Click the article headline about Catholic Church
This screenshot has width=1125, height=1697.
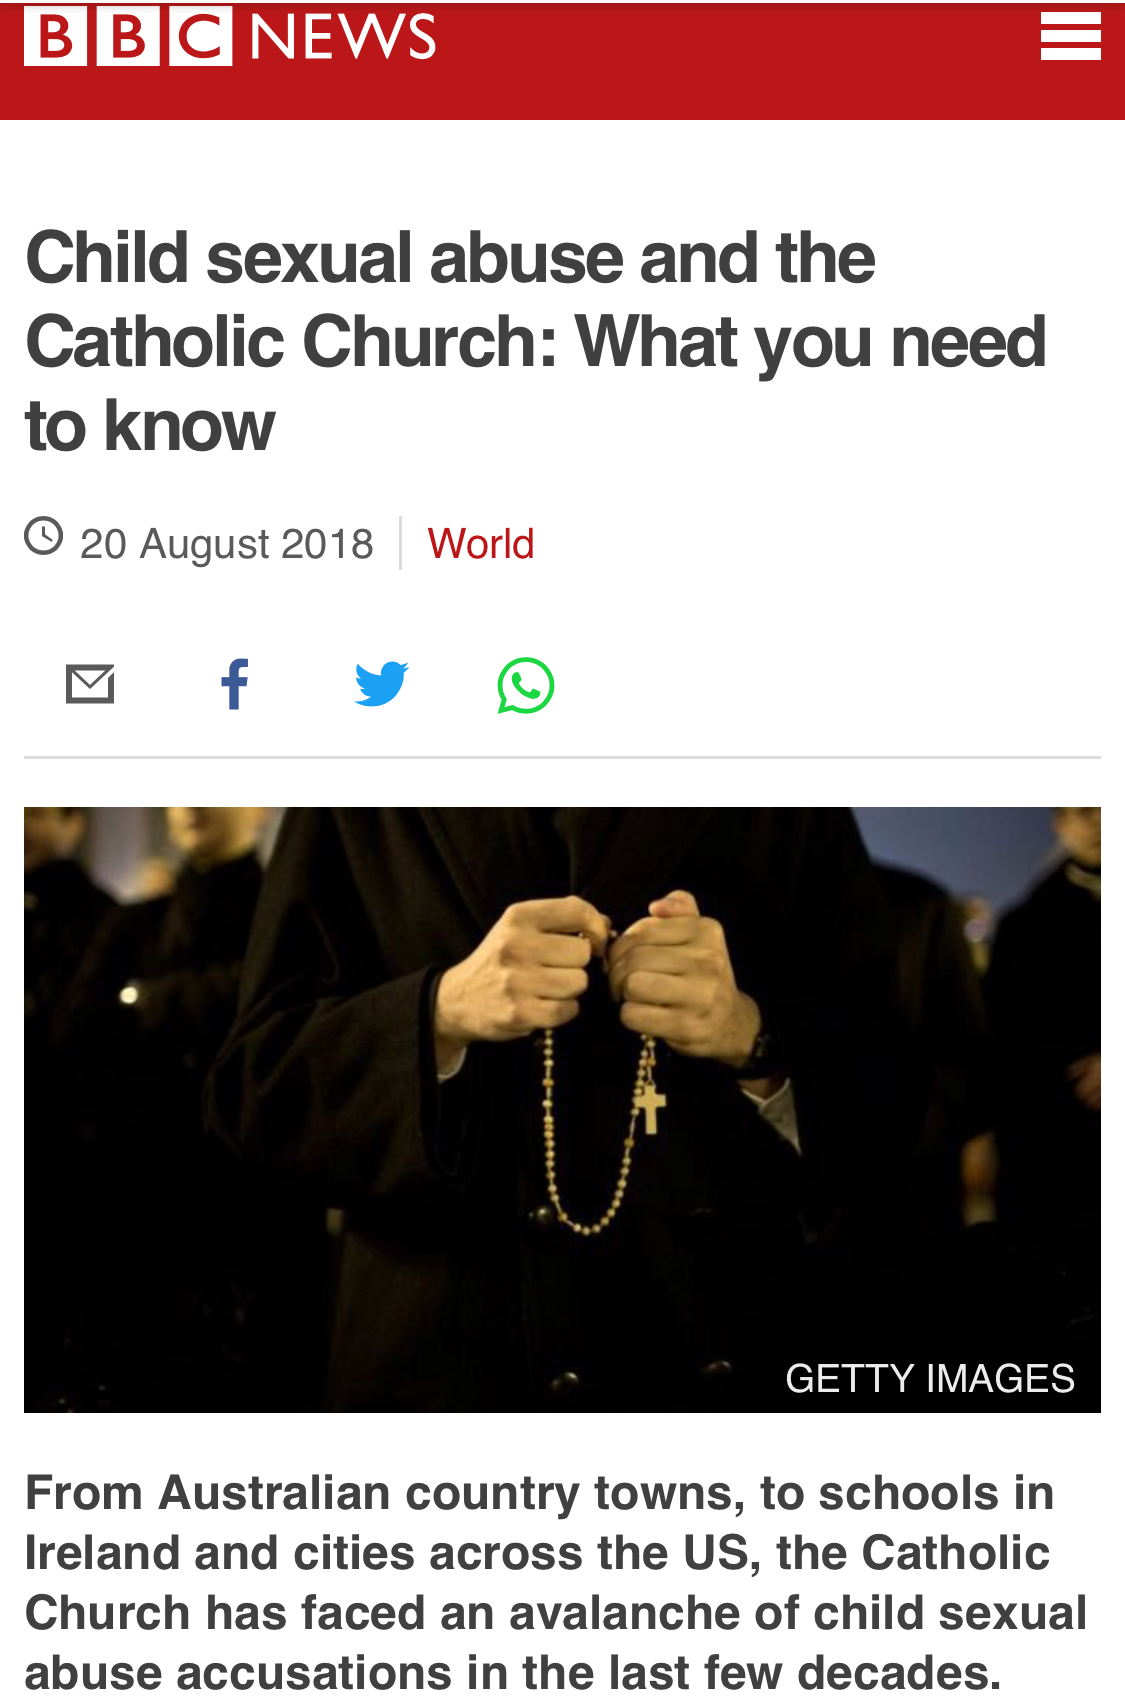coord(536,341)
